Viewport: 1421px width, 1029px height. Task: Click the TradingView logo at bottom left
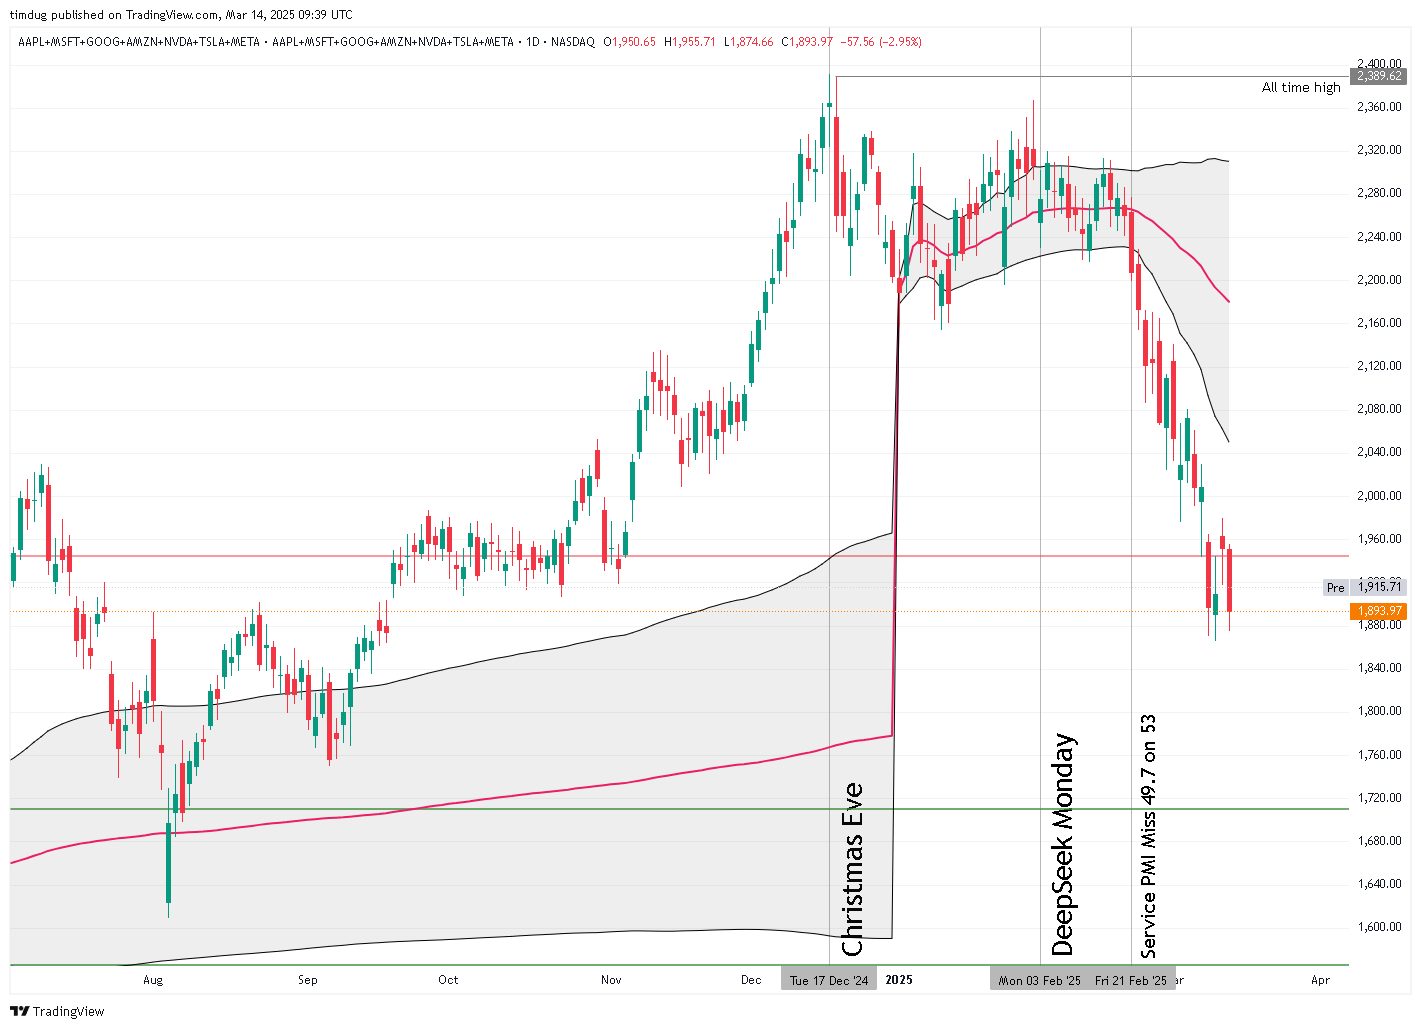click(x=57, y=1011)
